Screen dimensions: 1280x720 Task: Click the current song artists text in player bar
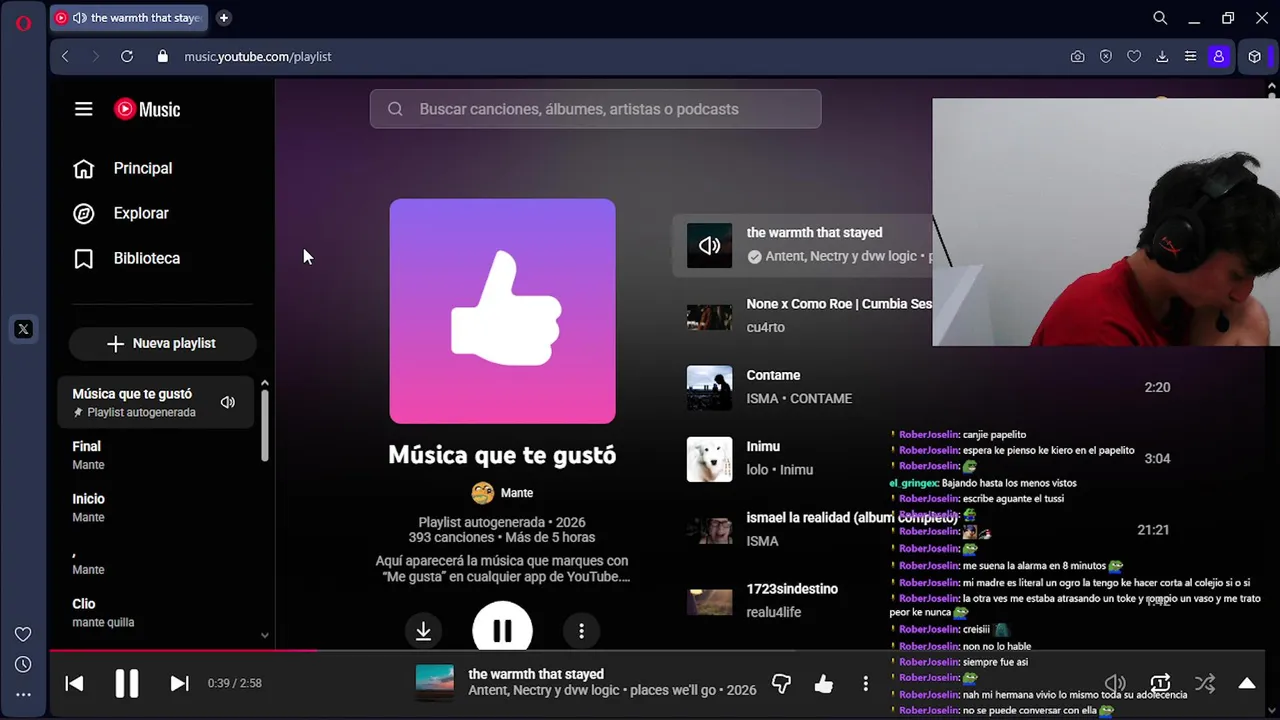pos(544,691)
